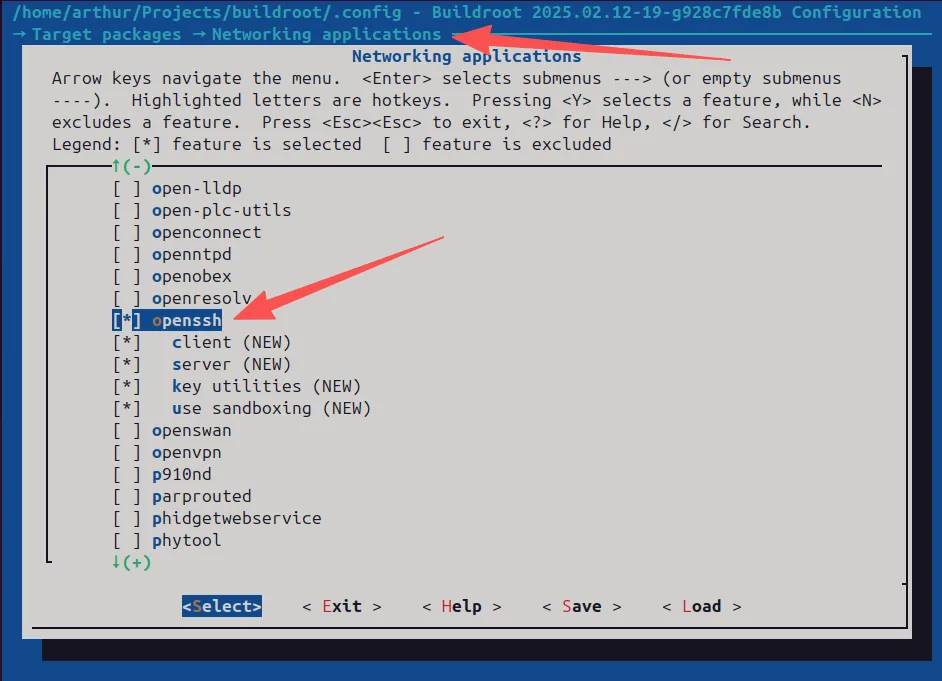Enable the openvpn checkbox
Image resolution: width=942 pixels, height=681 pixels.
tap(127, 453)
